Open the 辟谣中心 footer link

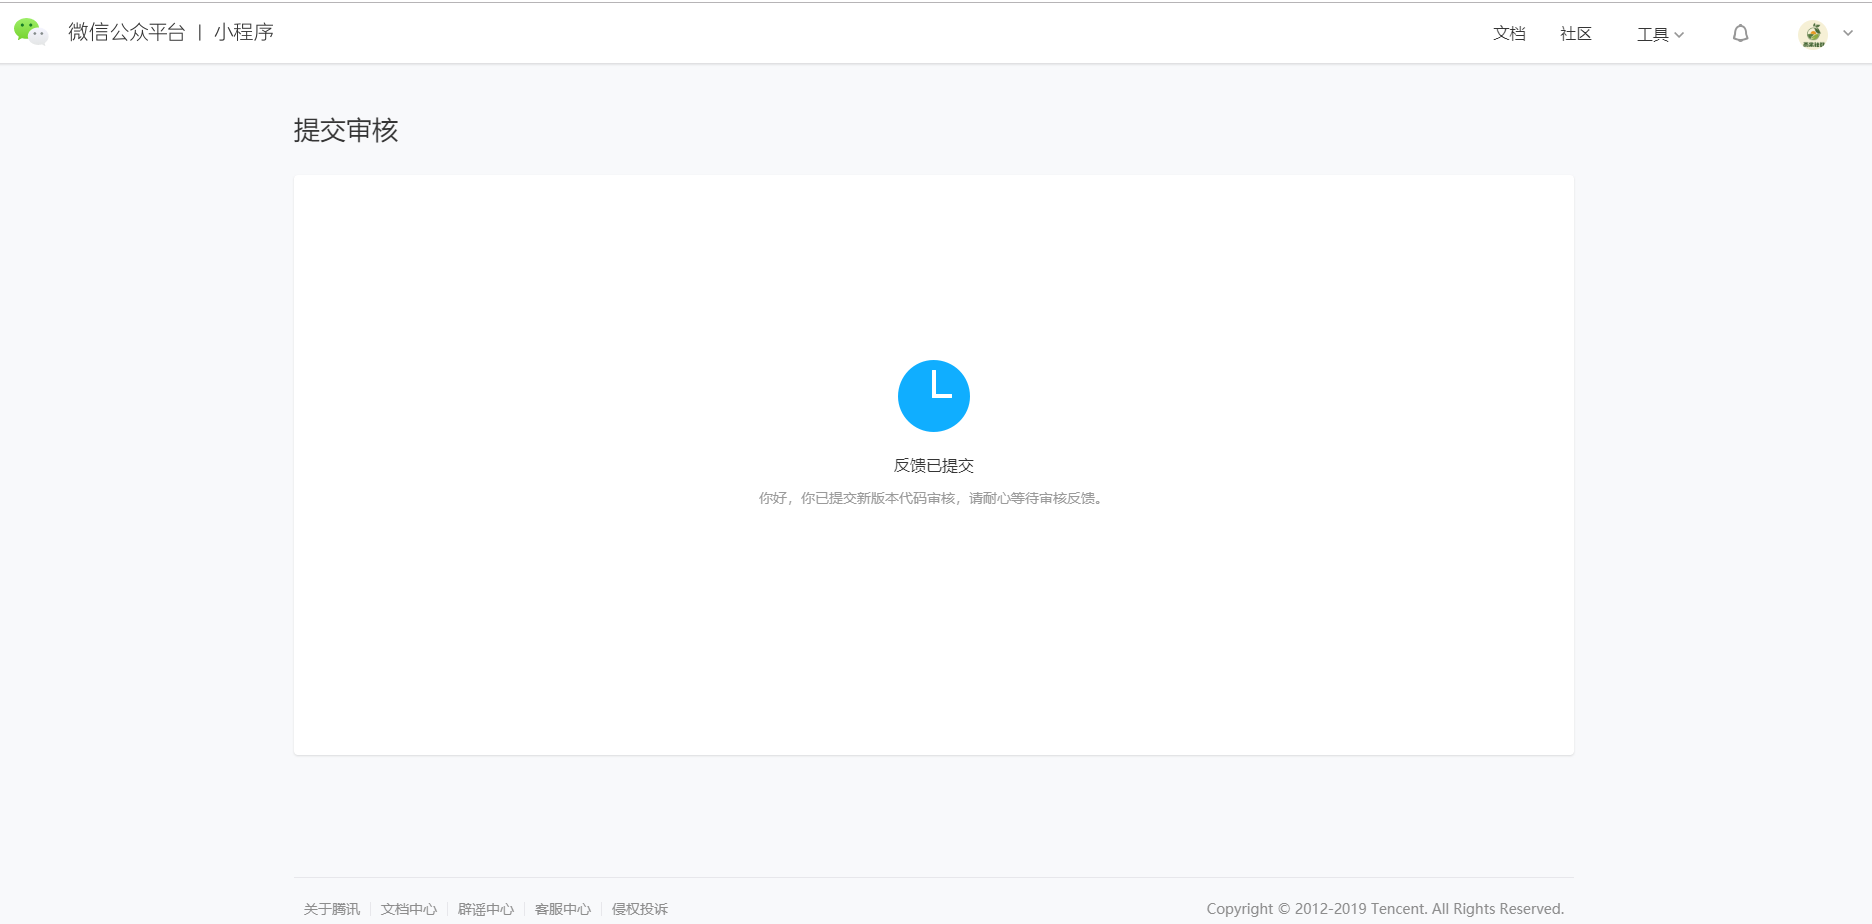click(486, 909)
